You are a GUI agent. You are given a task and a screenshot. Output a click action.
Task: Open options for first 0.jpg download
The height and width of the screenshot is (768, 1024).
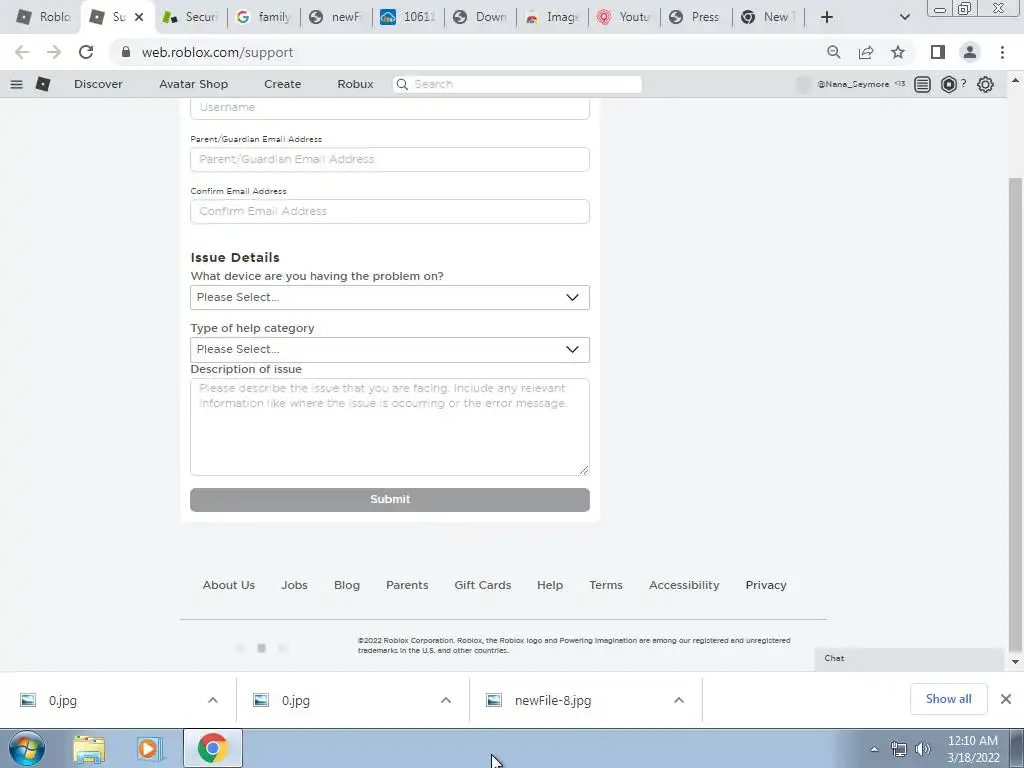[x=213, y=700]
